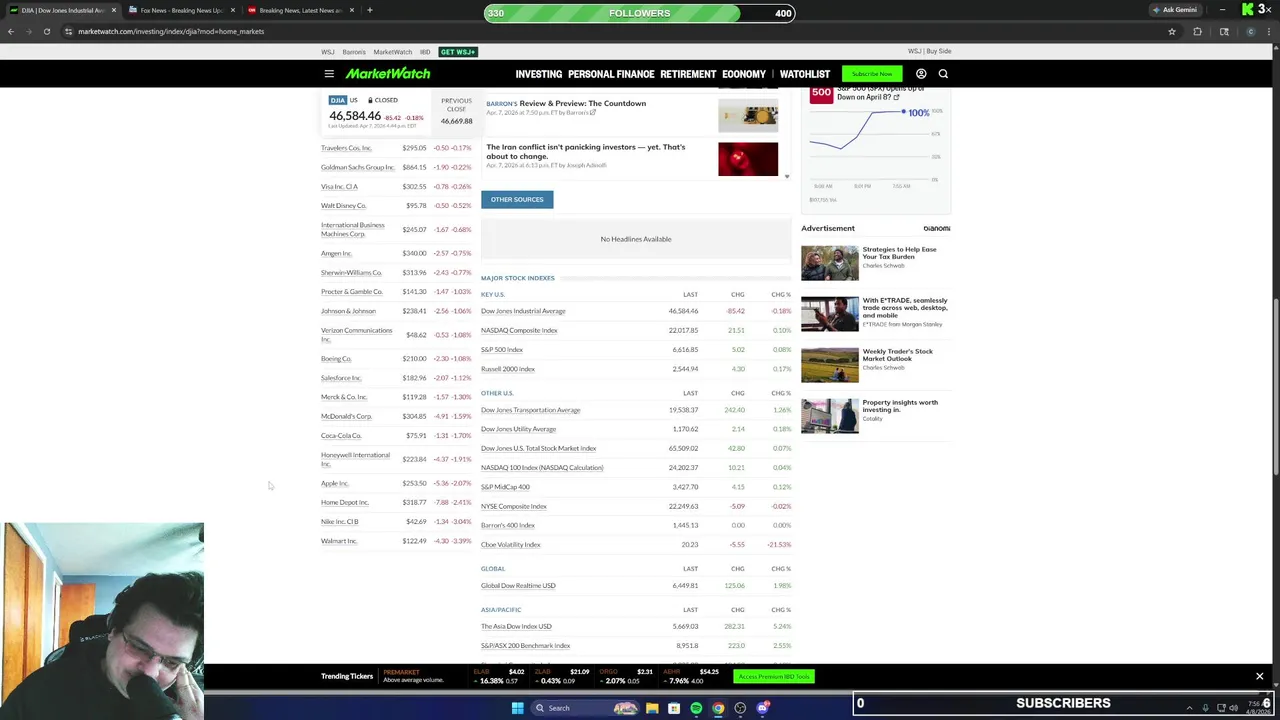Open Apple Inc. stock quote
Image resolution: width=1280 pixels, height=720 pixels.
pos(334,483)
